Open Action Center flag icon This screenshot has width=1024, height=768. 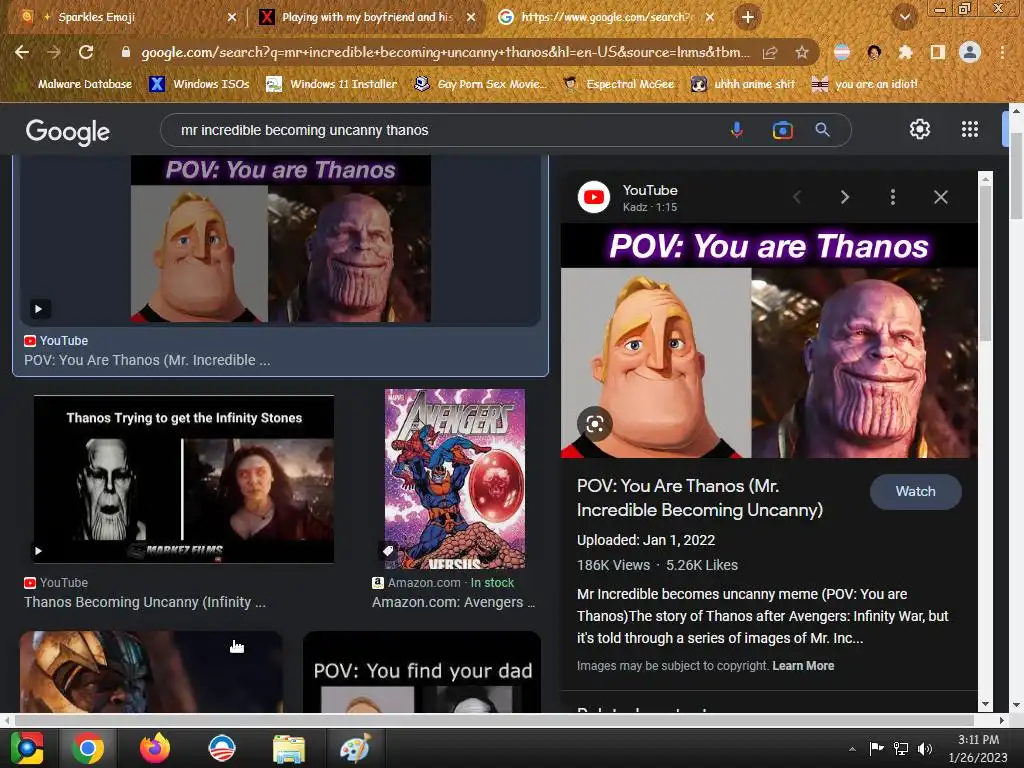876,749
